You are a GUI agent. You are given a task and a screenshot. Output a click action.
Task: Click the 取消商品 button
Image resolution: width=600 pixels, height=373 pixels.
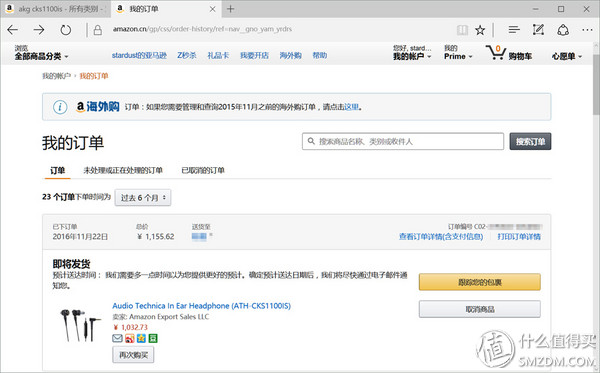click(479, 309)
